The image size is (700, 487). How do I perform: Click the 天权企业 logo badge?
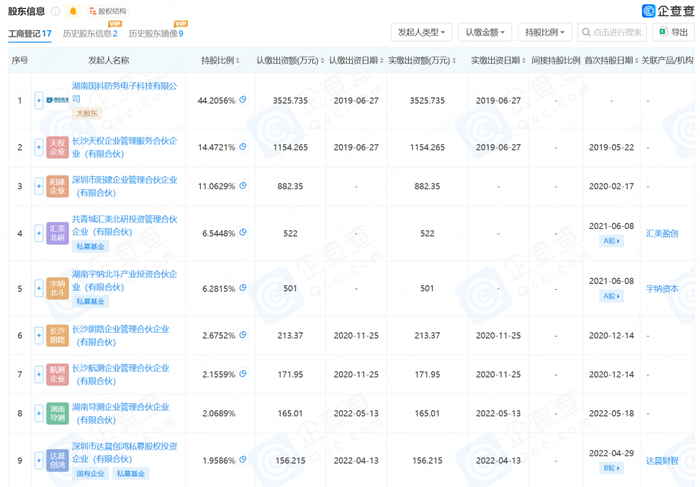click(58, 147)
